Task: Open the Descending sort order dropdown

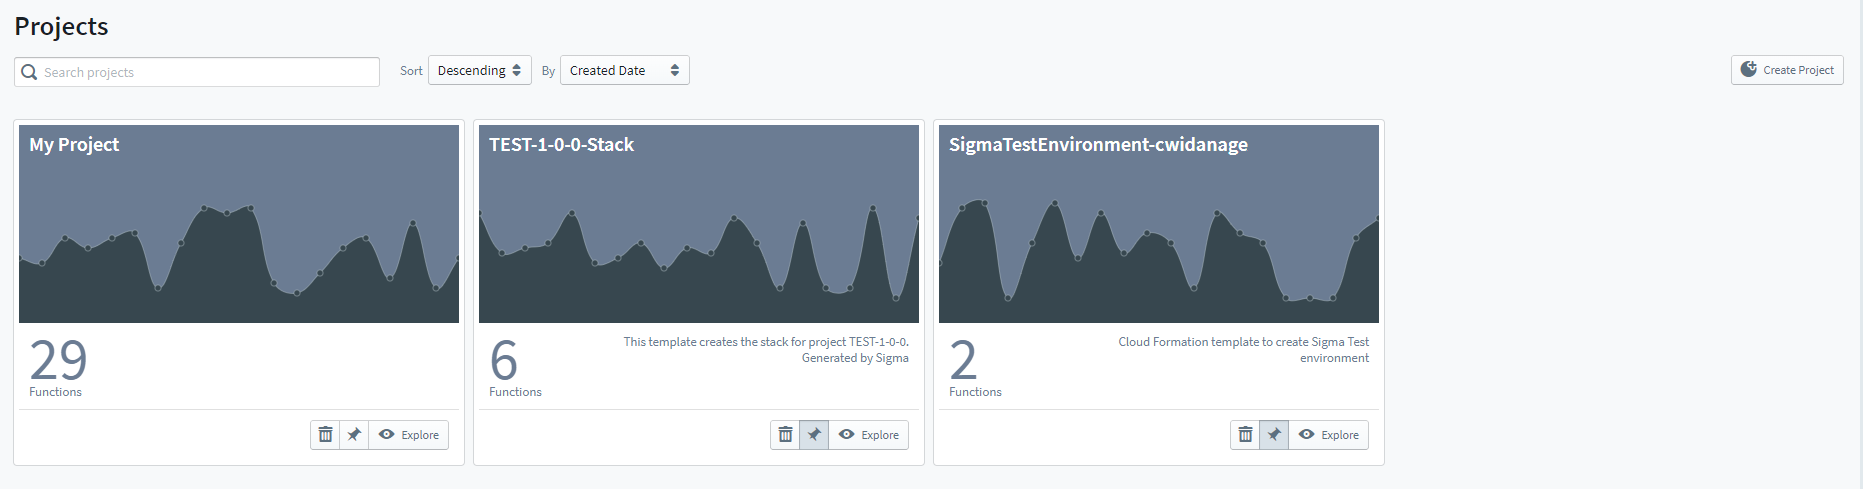Action: [479, 71]
